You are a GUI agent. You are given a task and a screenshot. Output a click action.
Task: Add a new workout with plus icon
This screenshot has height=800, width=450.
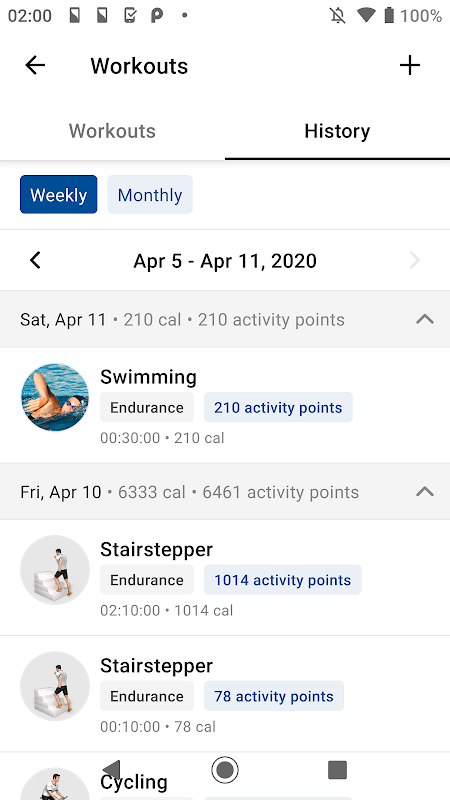410,65
